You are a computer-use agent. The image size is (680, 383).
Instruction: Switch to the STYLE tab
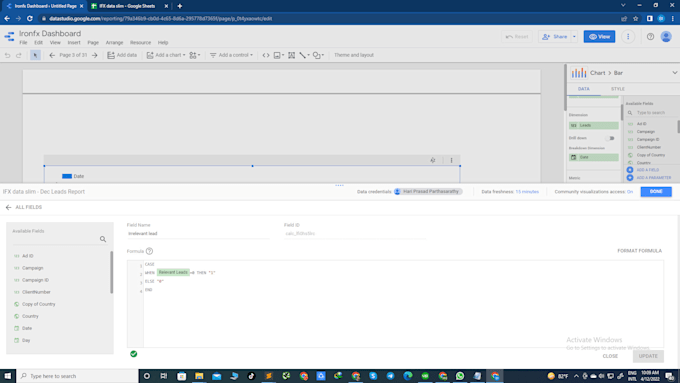[x=618, y=89]
